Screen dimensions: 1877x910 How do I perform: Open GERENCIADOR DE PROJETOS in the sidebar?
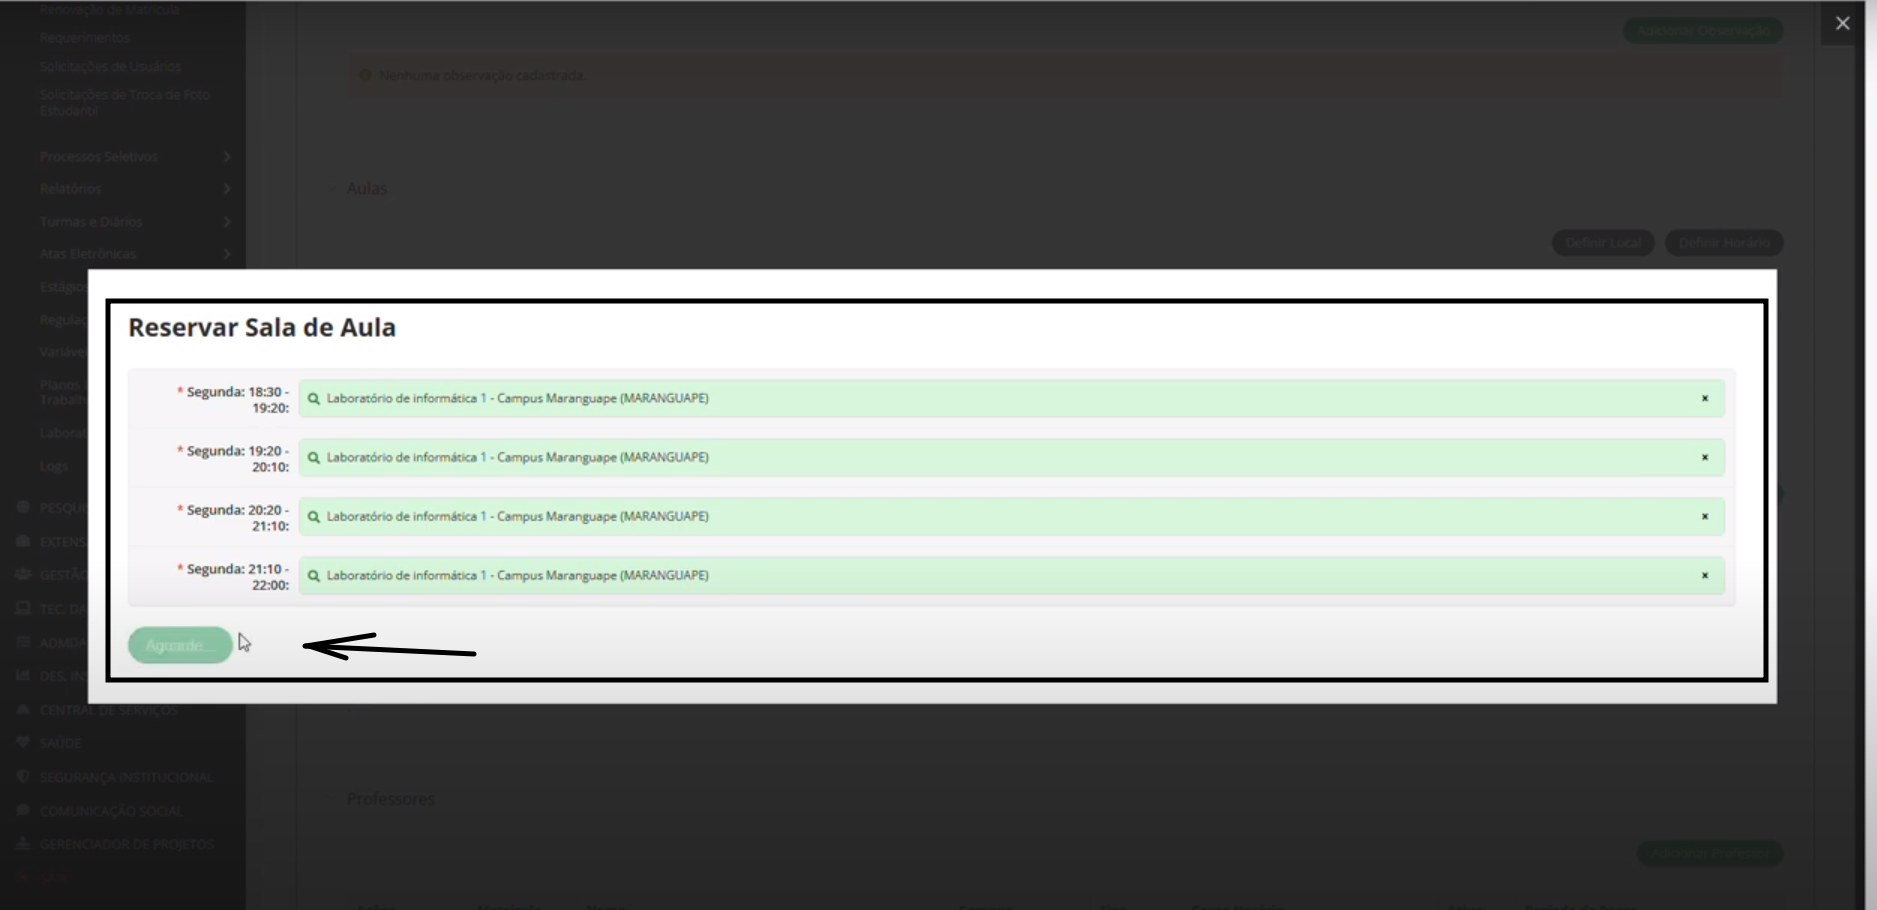(x=127, y=844)
